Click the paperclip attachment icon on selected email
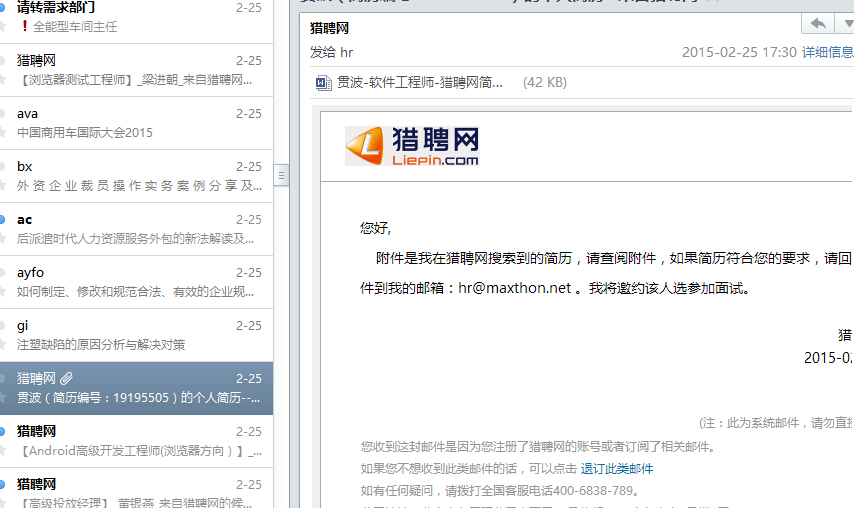This screenshot has width=854, height=508. (x=66, y=378)
